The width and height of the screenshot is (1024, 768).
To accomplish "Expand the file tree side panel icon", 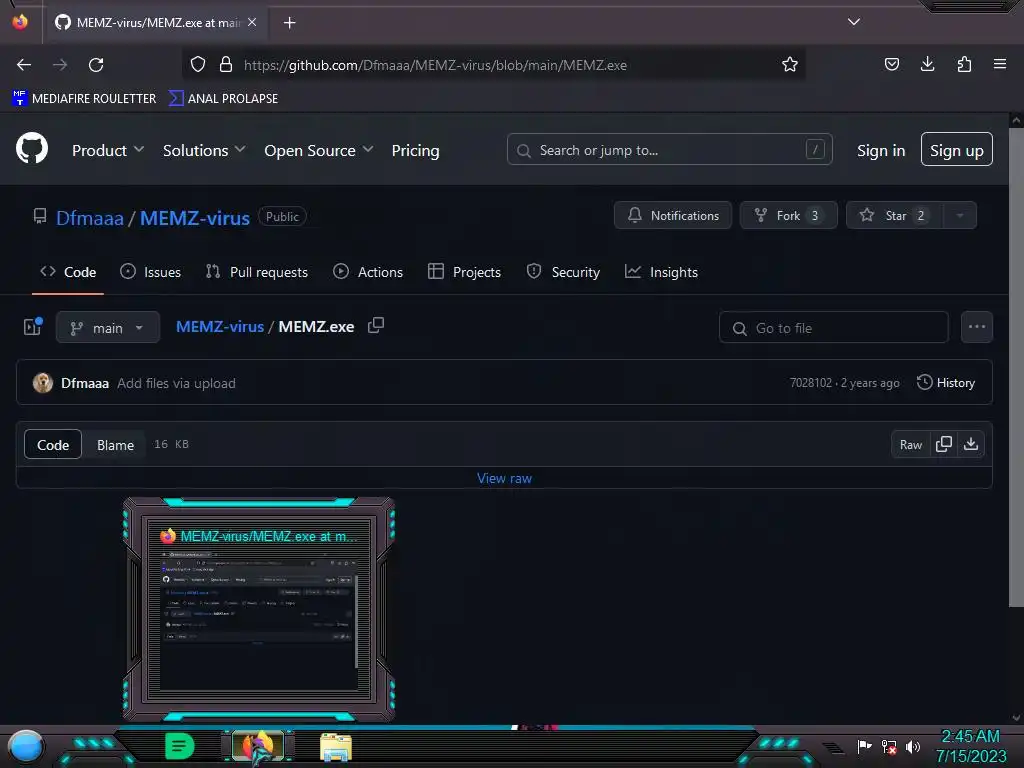I will [x=33, y=327].
